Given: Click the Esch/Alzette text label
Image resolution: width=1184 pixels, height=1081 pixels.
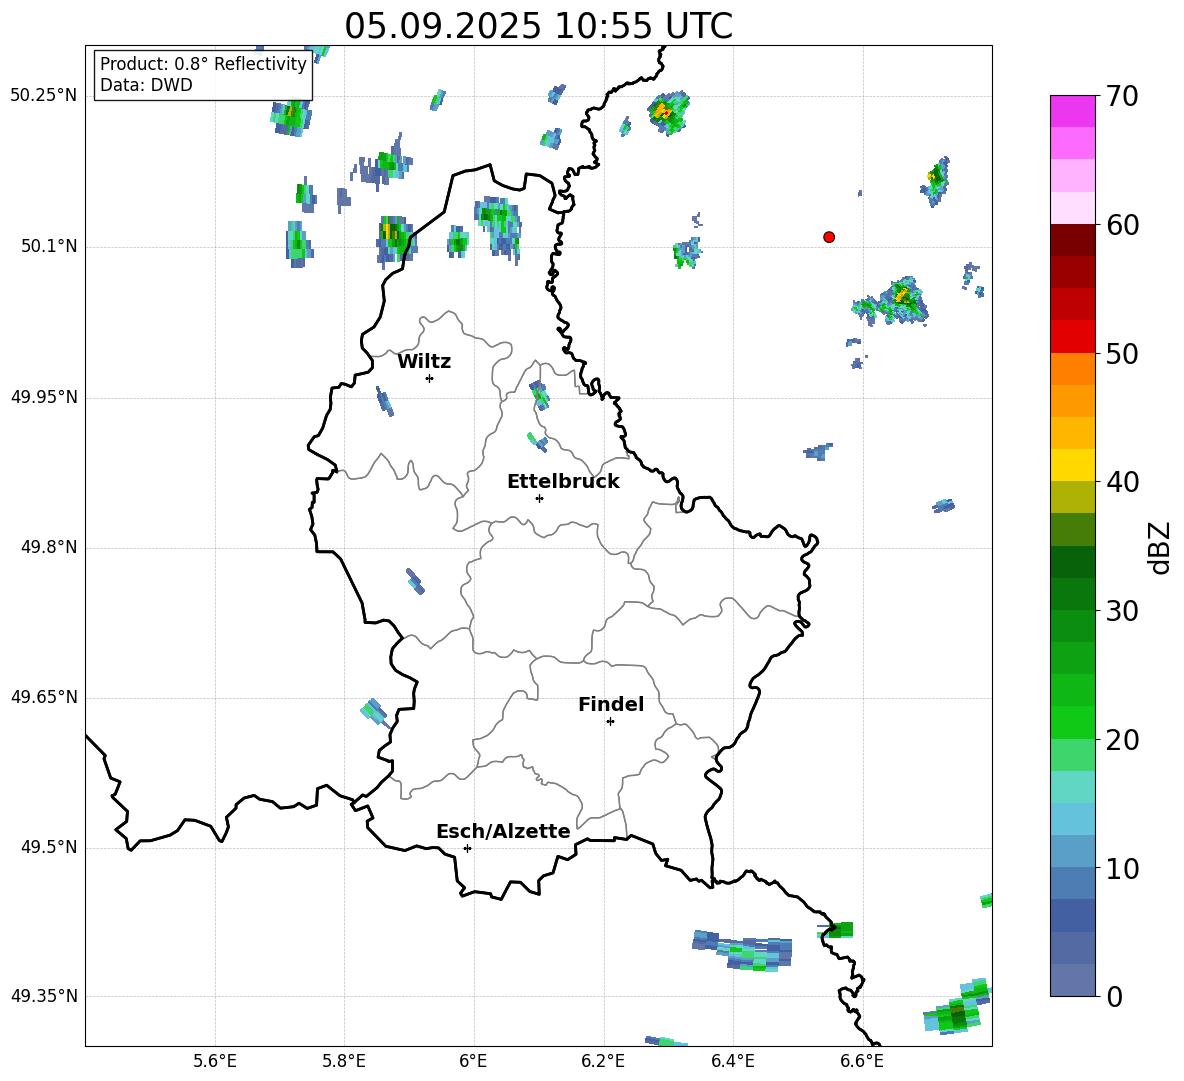Looking at the screenshot, I should pyautogui.click(x=502, y=832).
